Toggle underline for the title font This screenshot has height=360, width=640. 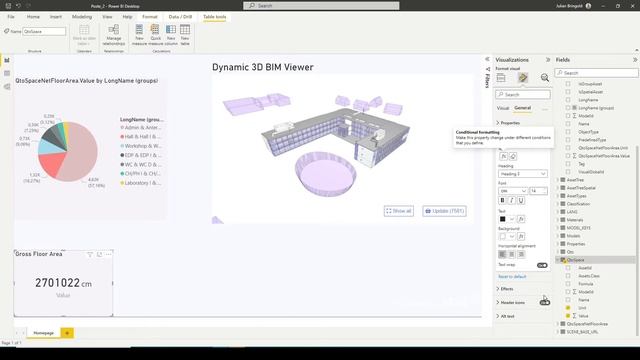point(521,200)
